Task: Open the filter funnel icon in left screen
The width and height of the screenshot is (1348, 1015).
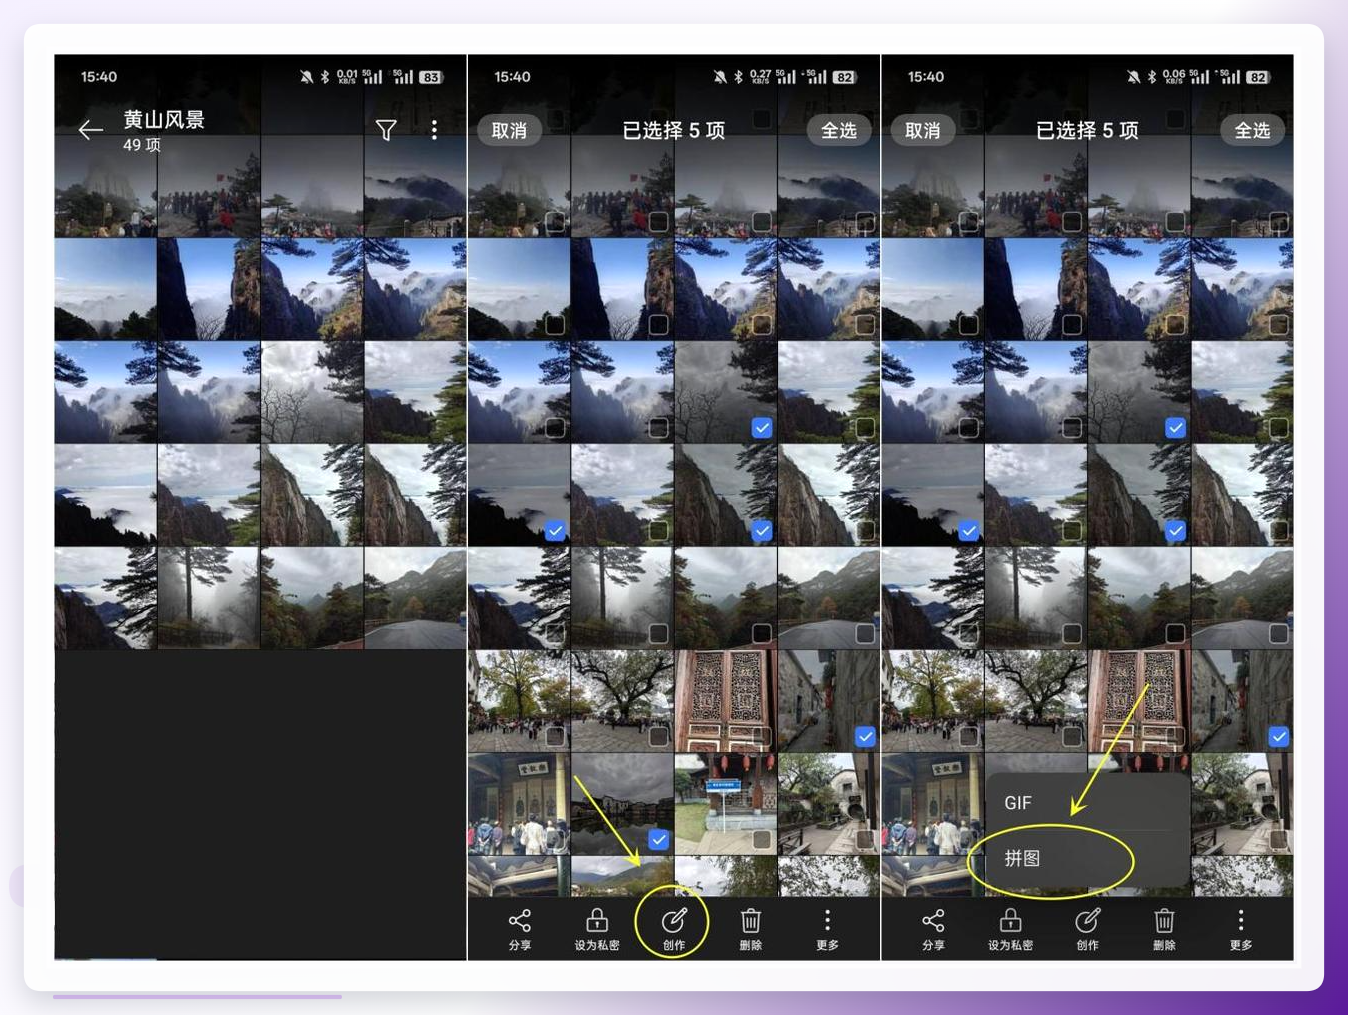Action: coord(386,130)
